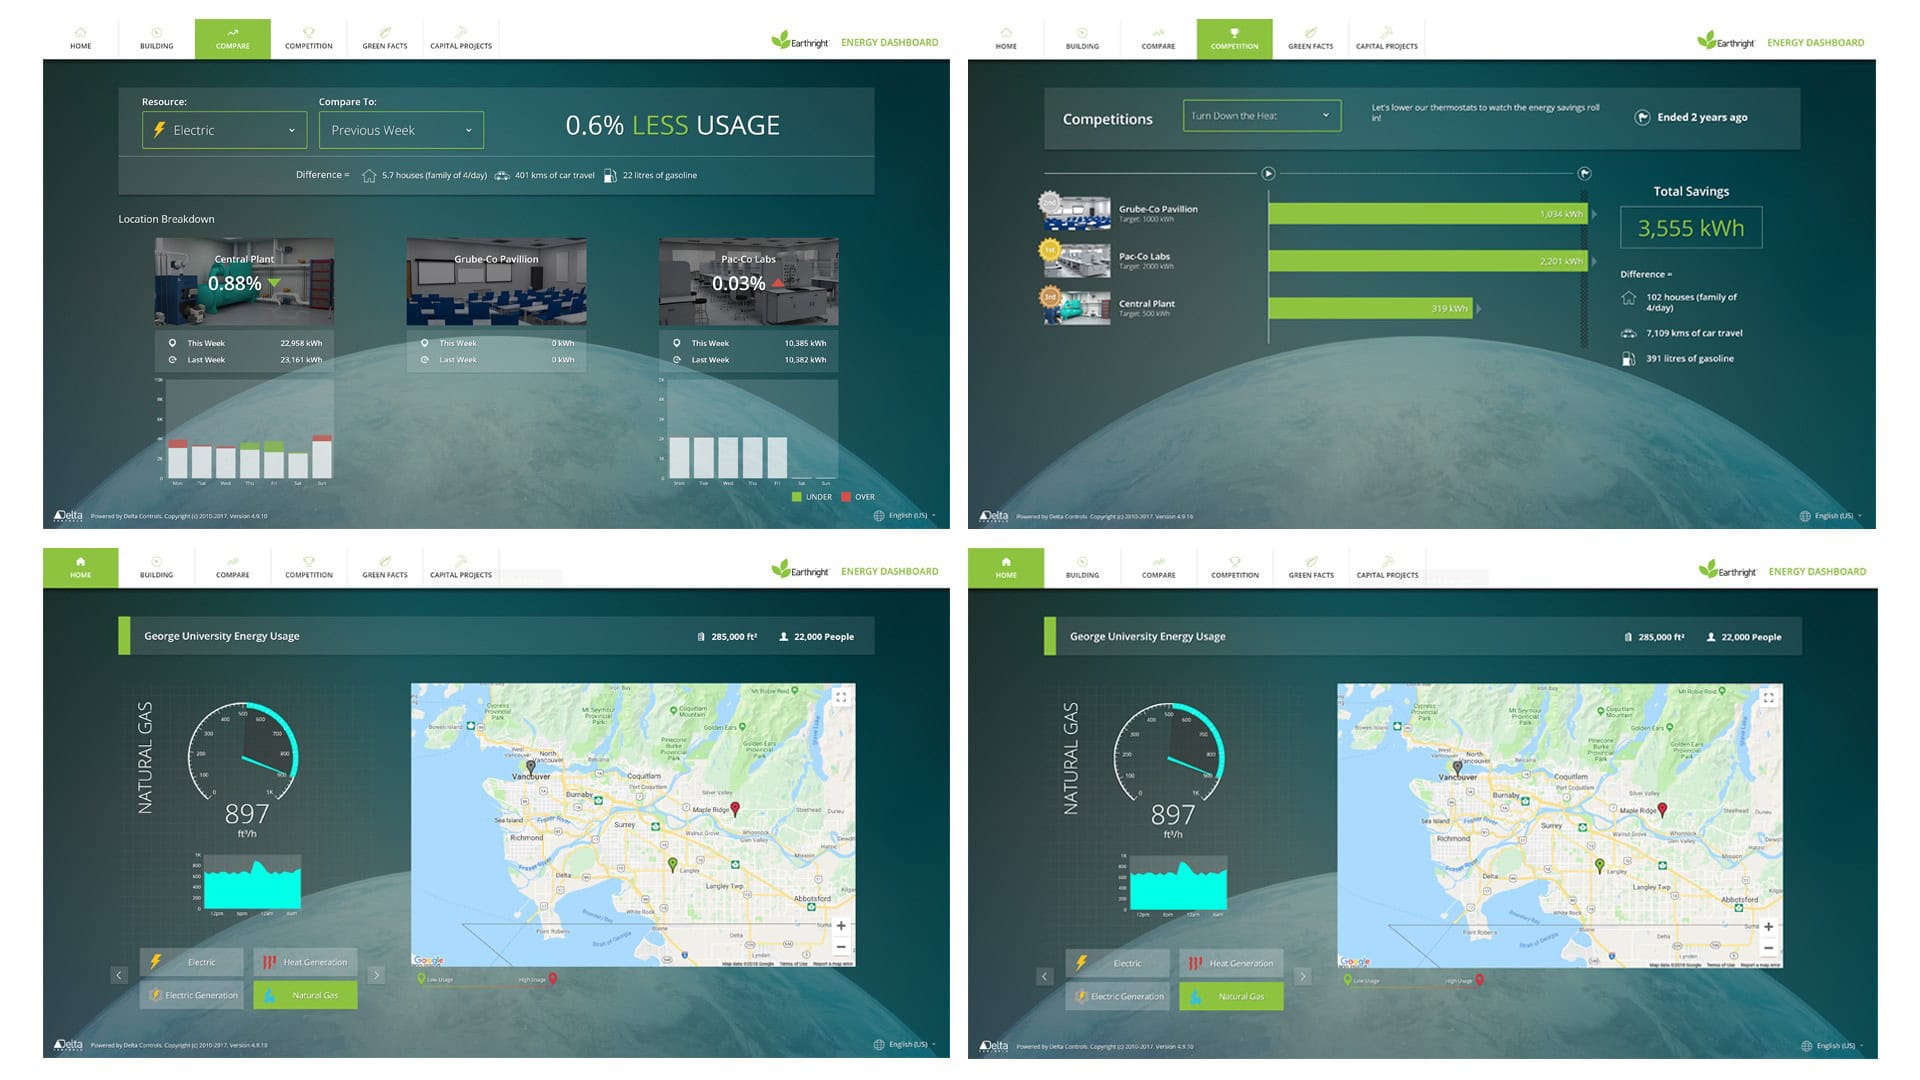Image resolution: width=1920 pixels, height=1080 pixels.
Task: Open the Pac-Co Labs 0.03% location card
Action: pos(748,281)
